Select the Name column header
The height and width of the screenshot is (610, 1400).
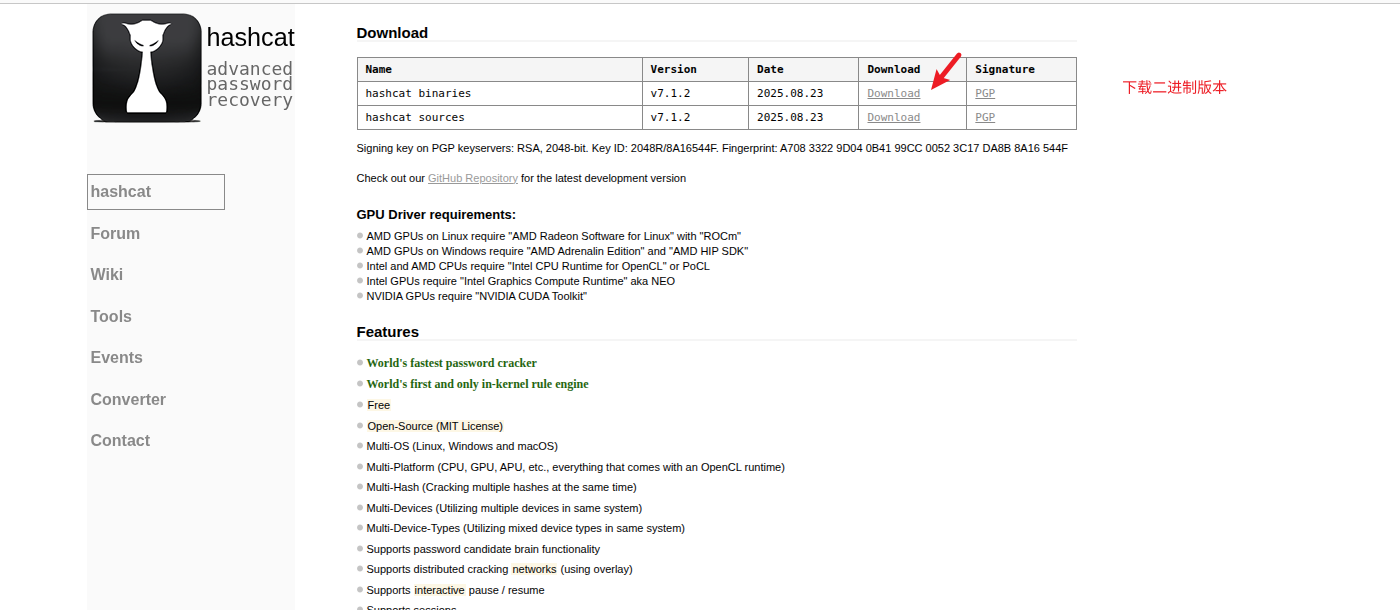(500, 69)
